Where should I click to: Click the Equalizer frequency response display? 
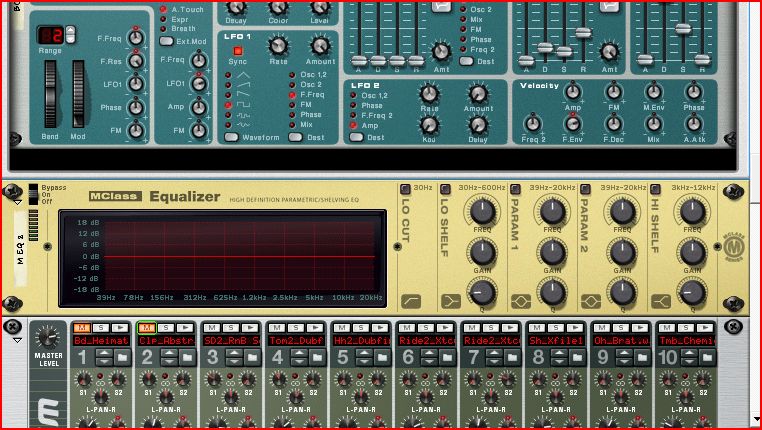point(223,258)
